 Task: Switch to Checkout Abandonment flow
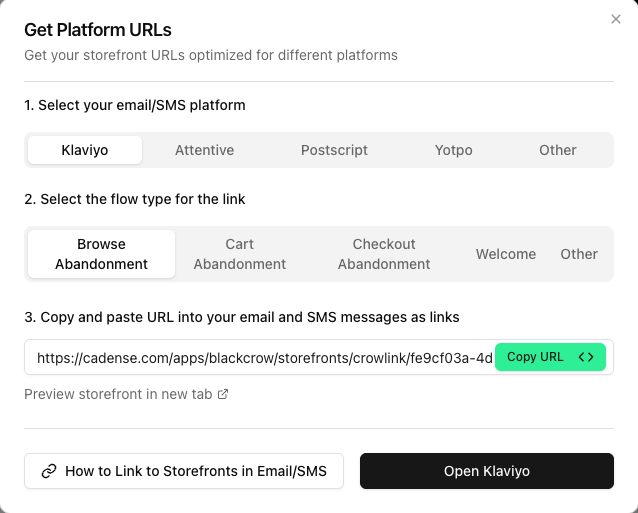(384, 254)
